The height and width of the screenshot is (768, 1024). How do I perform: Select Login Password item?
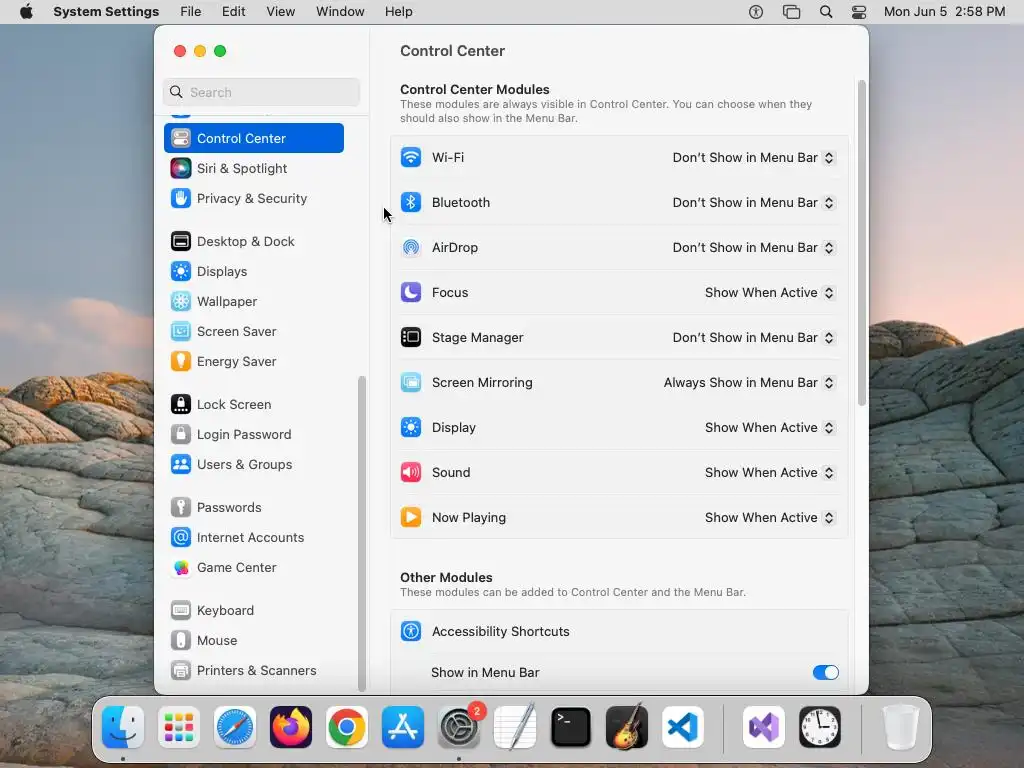point(253,435)
